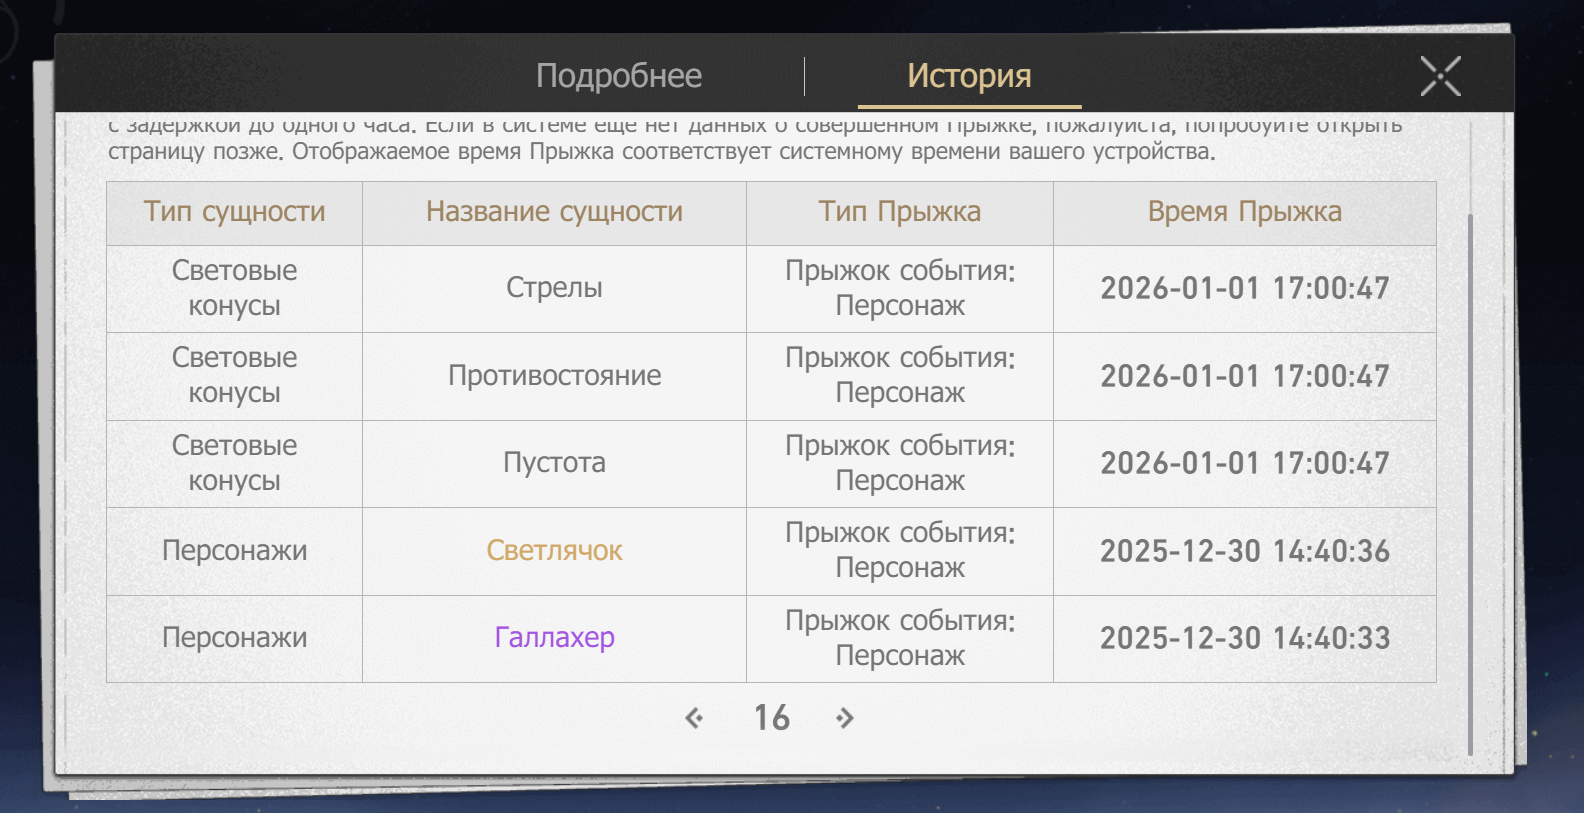Click the Светлячок character name

tap(554, 551)
